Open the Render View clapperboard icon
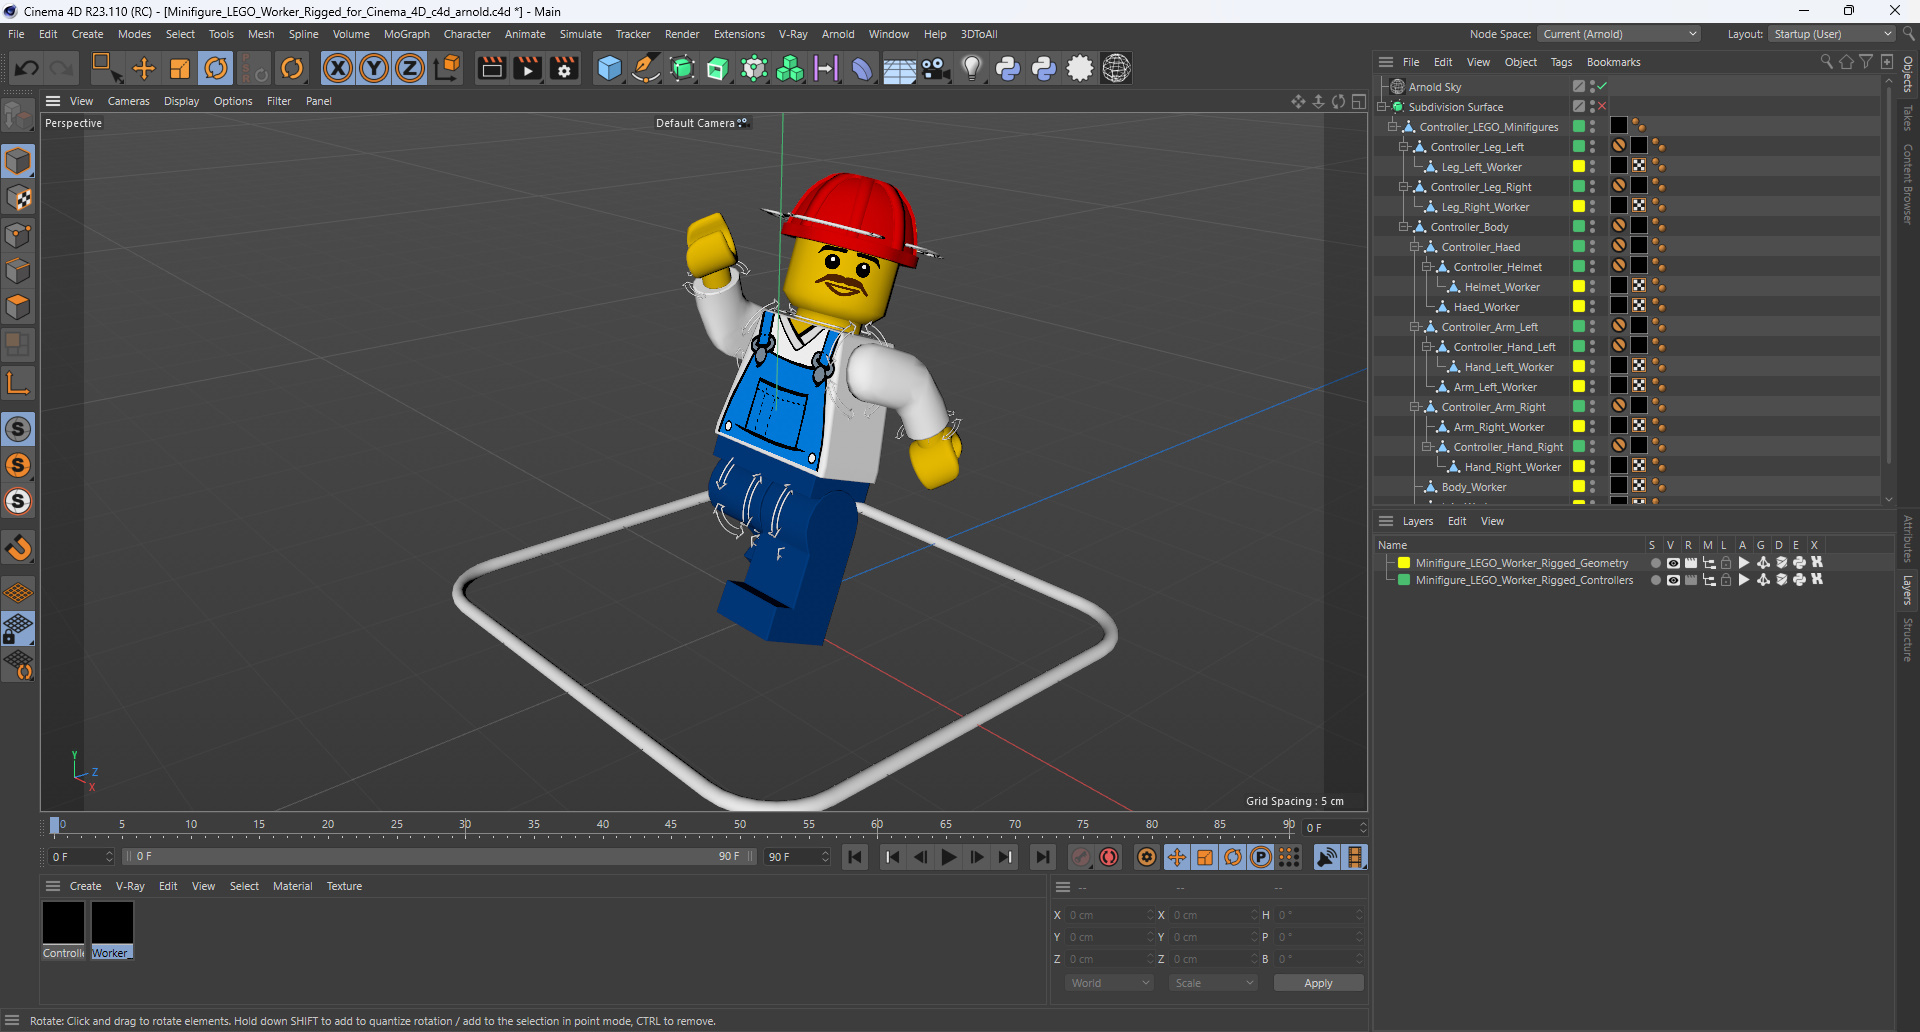The height and width of the screenshot is (1032, 1920). point(491,68)
